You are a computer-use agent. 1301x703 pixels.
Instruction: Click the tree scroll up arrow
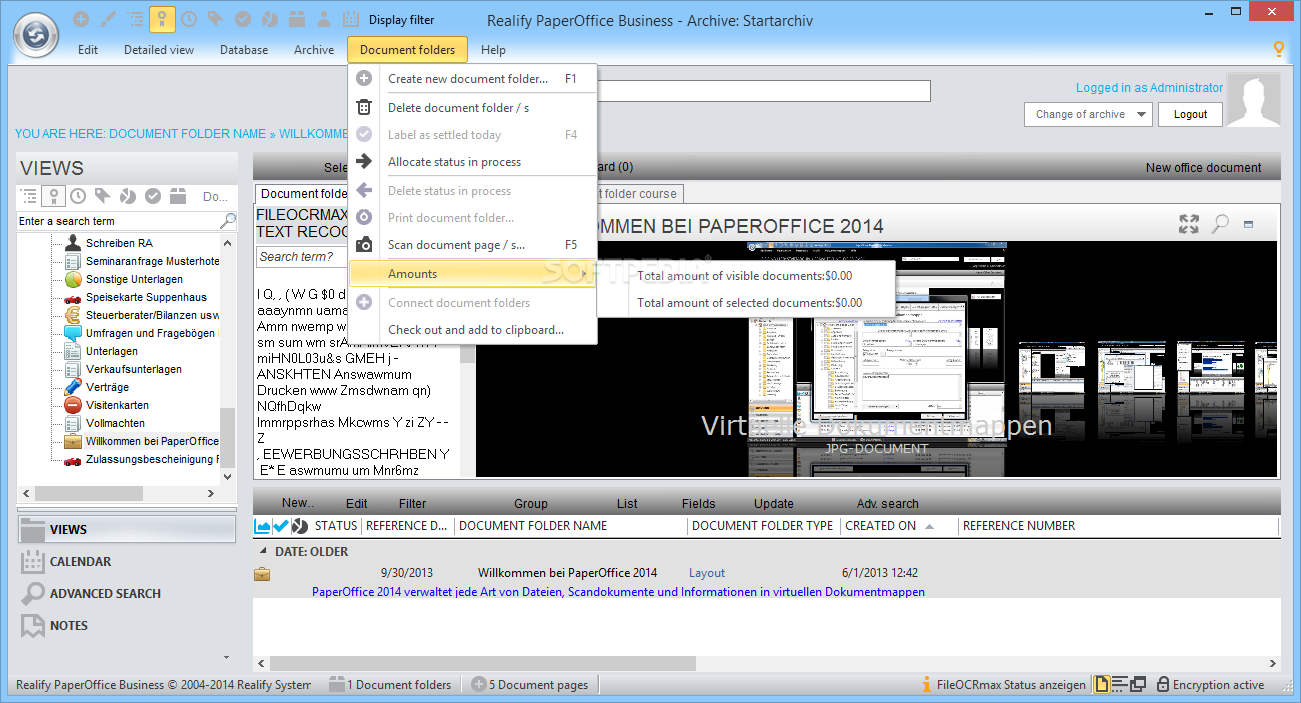[228, 243]
